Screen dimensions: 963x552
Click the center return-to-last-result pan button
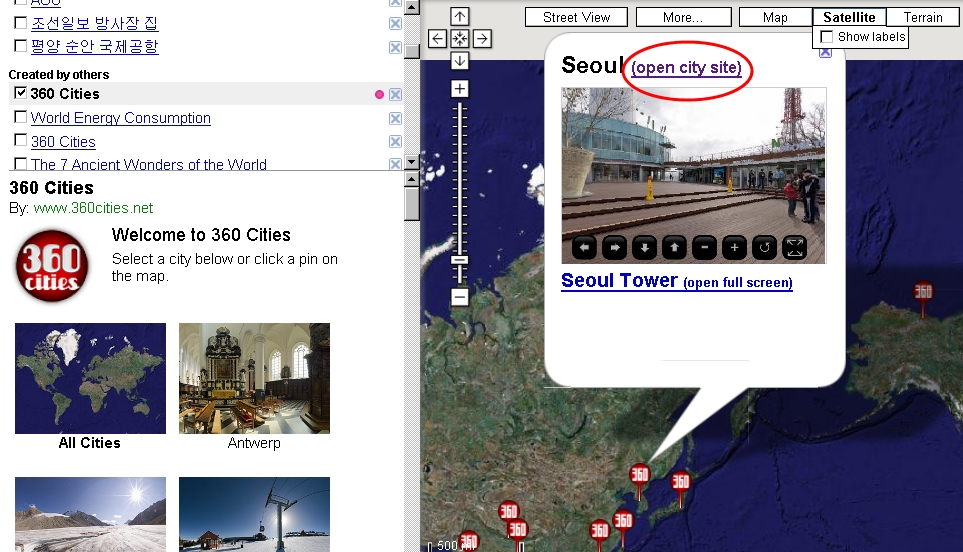point(459,39)
